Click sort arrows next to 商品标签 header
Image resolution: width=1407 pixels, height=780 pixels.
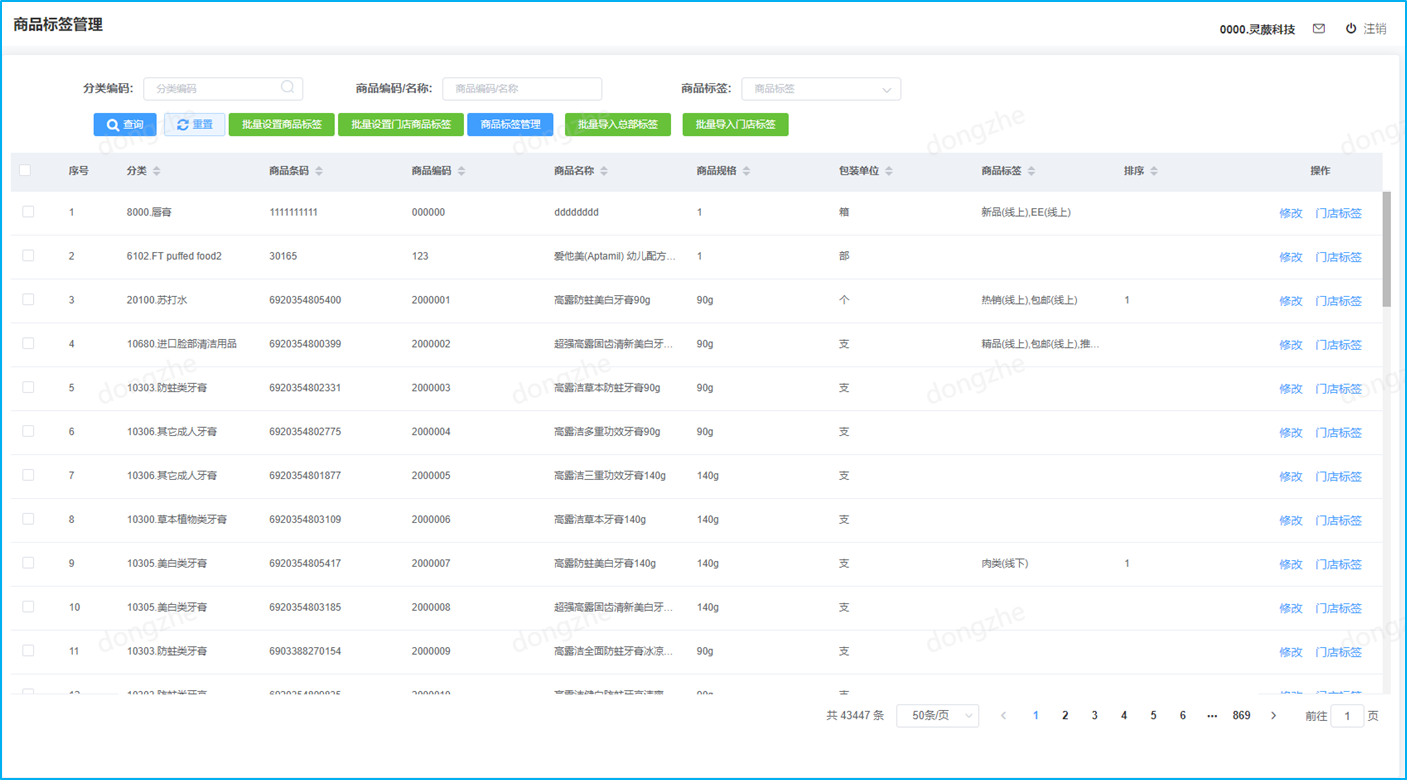pyautogui.click(x=1031, y=171)
